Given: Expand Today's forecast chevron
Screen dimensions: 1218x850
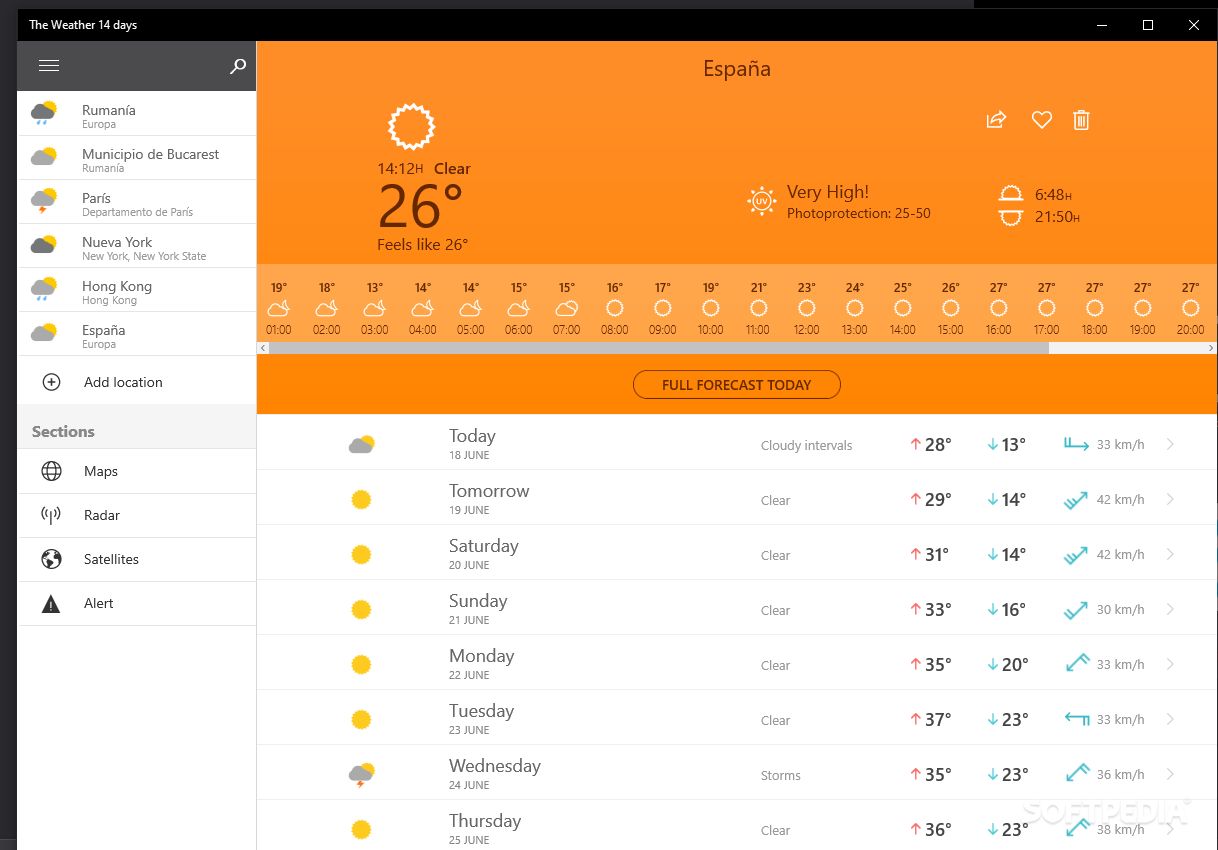Looking at the screenshot, I should (1170, 444).
